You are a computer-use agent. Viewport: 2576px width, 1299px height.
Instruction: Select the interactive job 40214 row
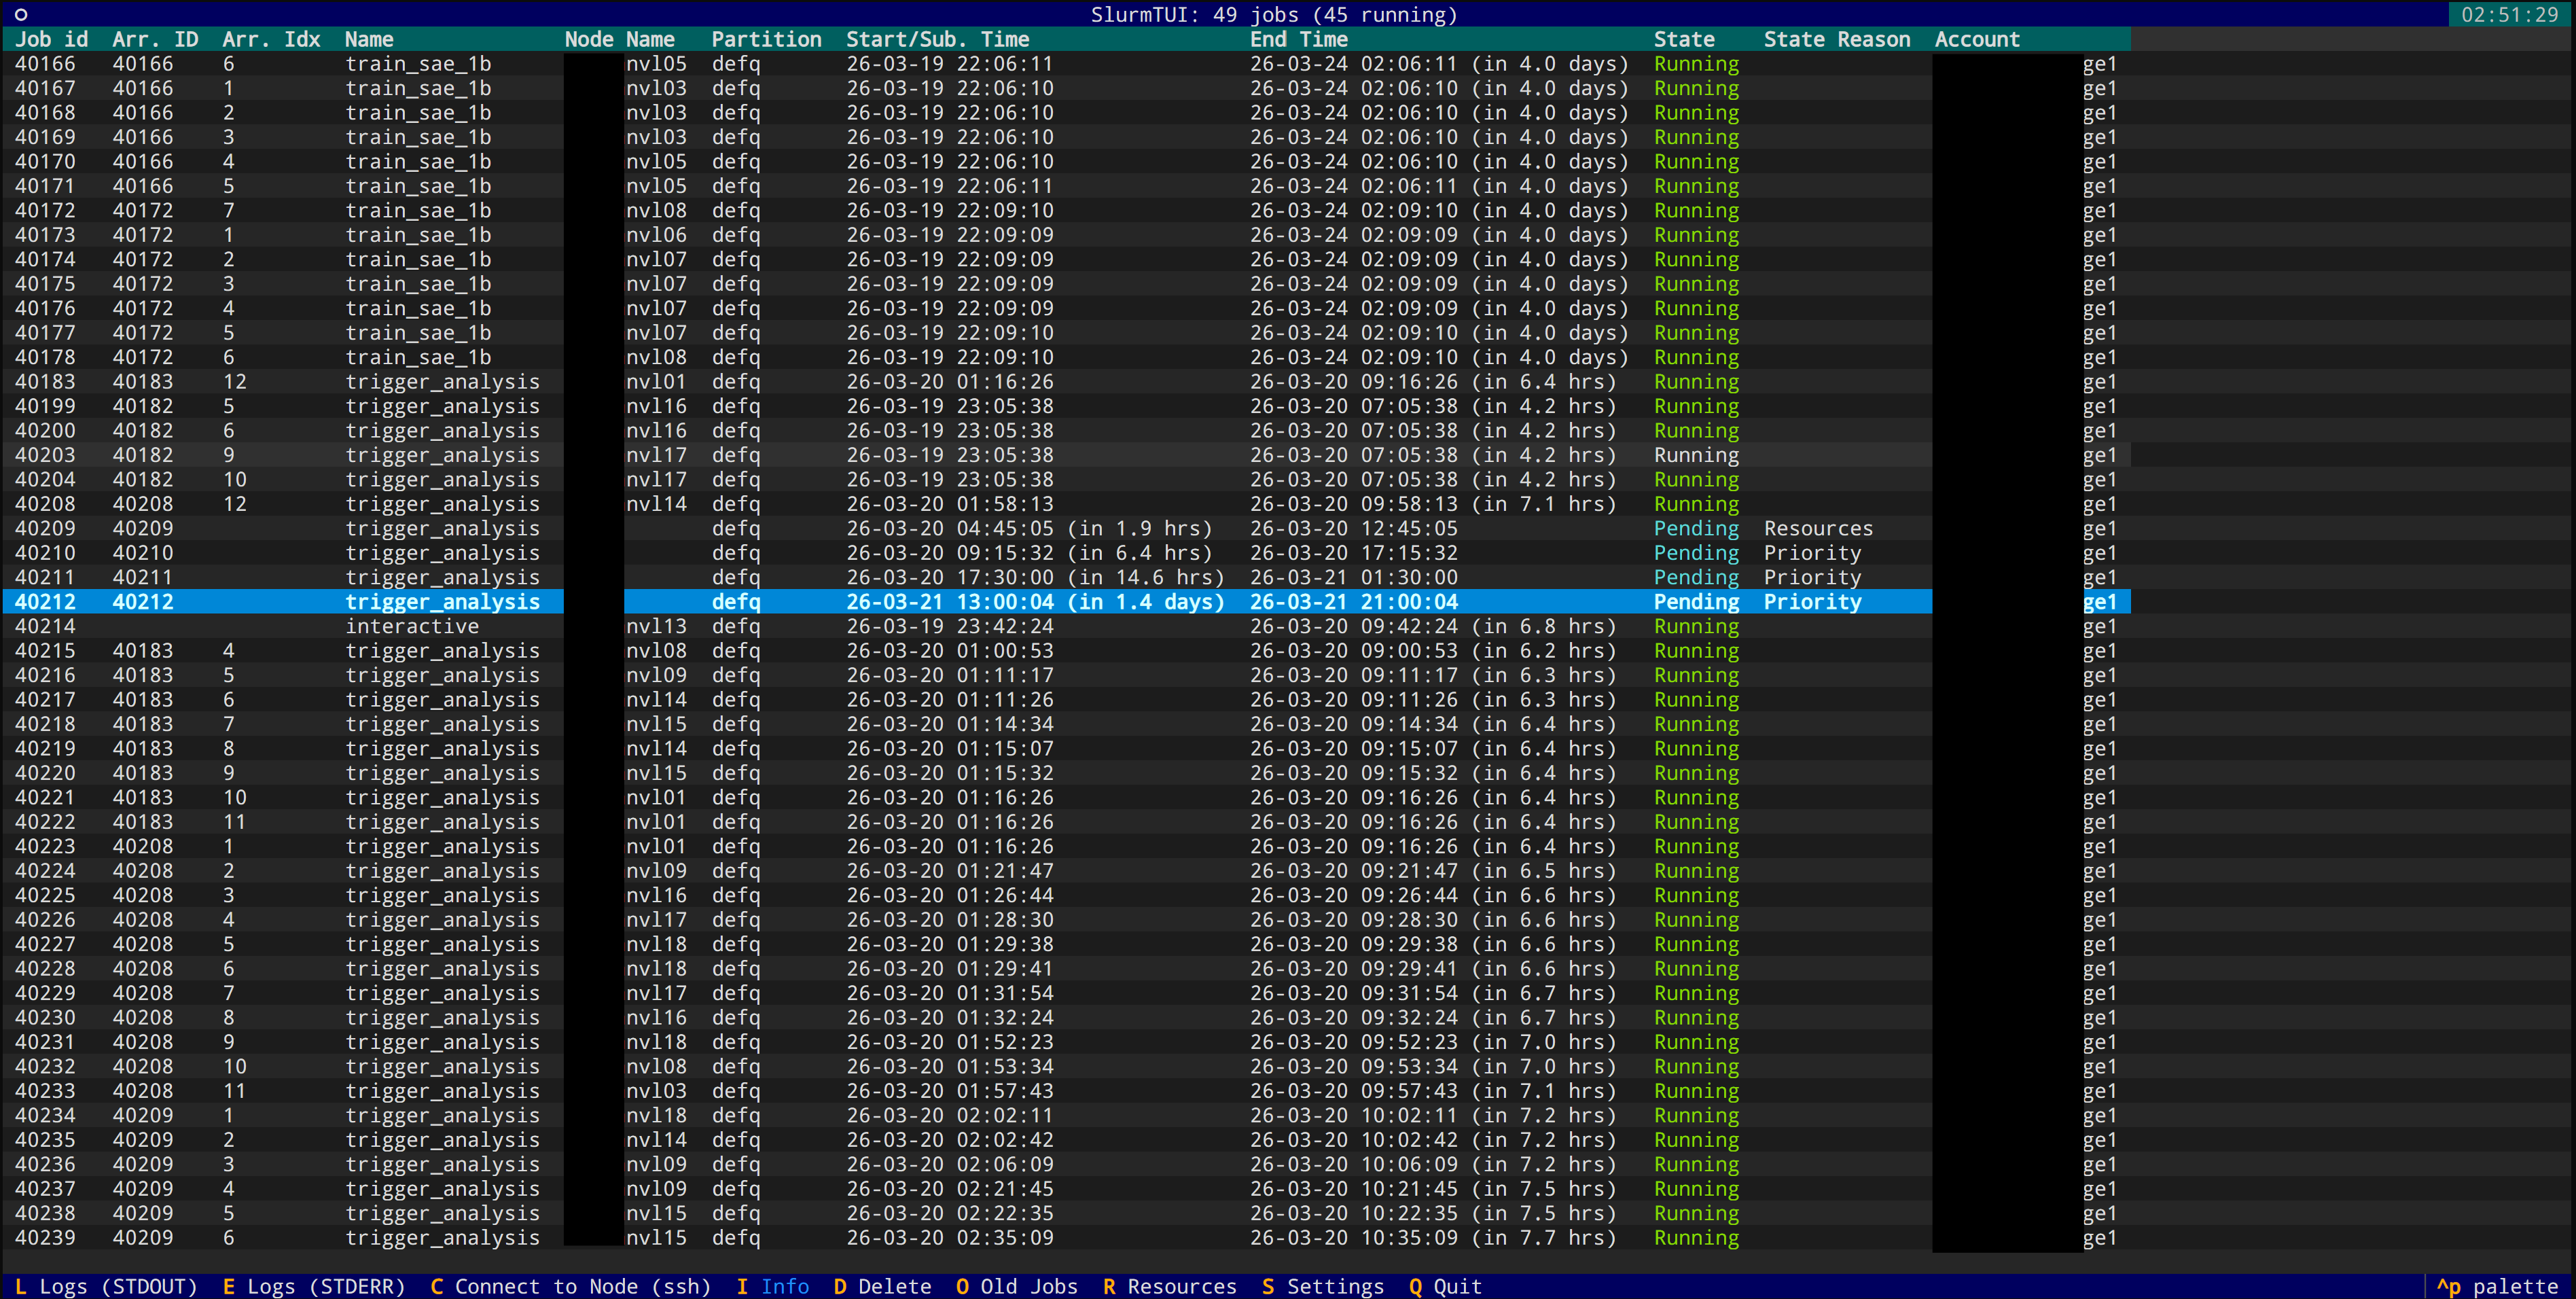coord(412,626)
